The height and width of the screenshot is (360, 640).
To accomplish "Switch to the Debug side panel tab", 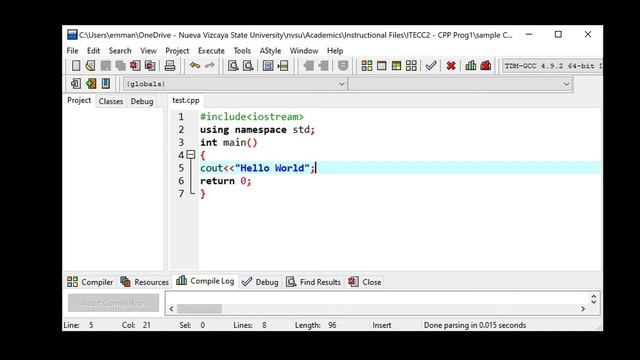I will click(142, 101).
